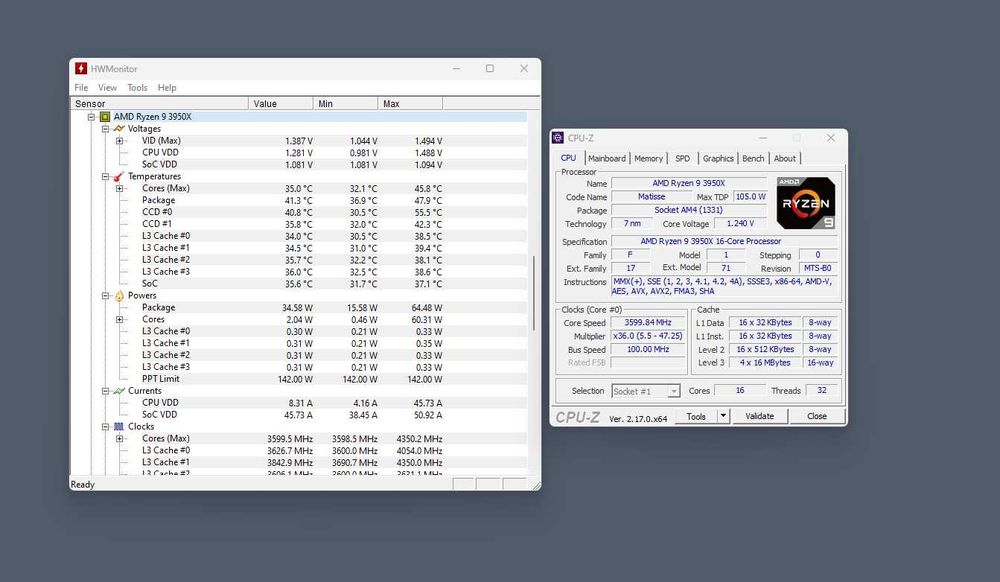Select the Package power row
The height and width of the screenshot is (582, 1000).
point(298,307)
